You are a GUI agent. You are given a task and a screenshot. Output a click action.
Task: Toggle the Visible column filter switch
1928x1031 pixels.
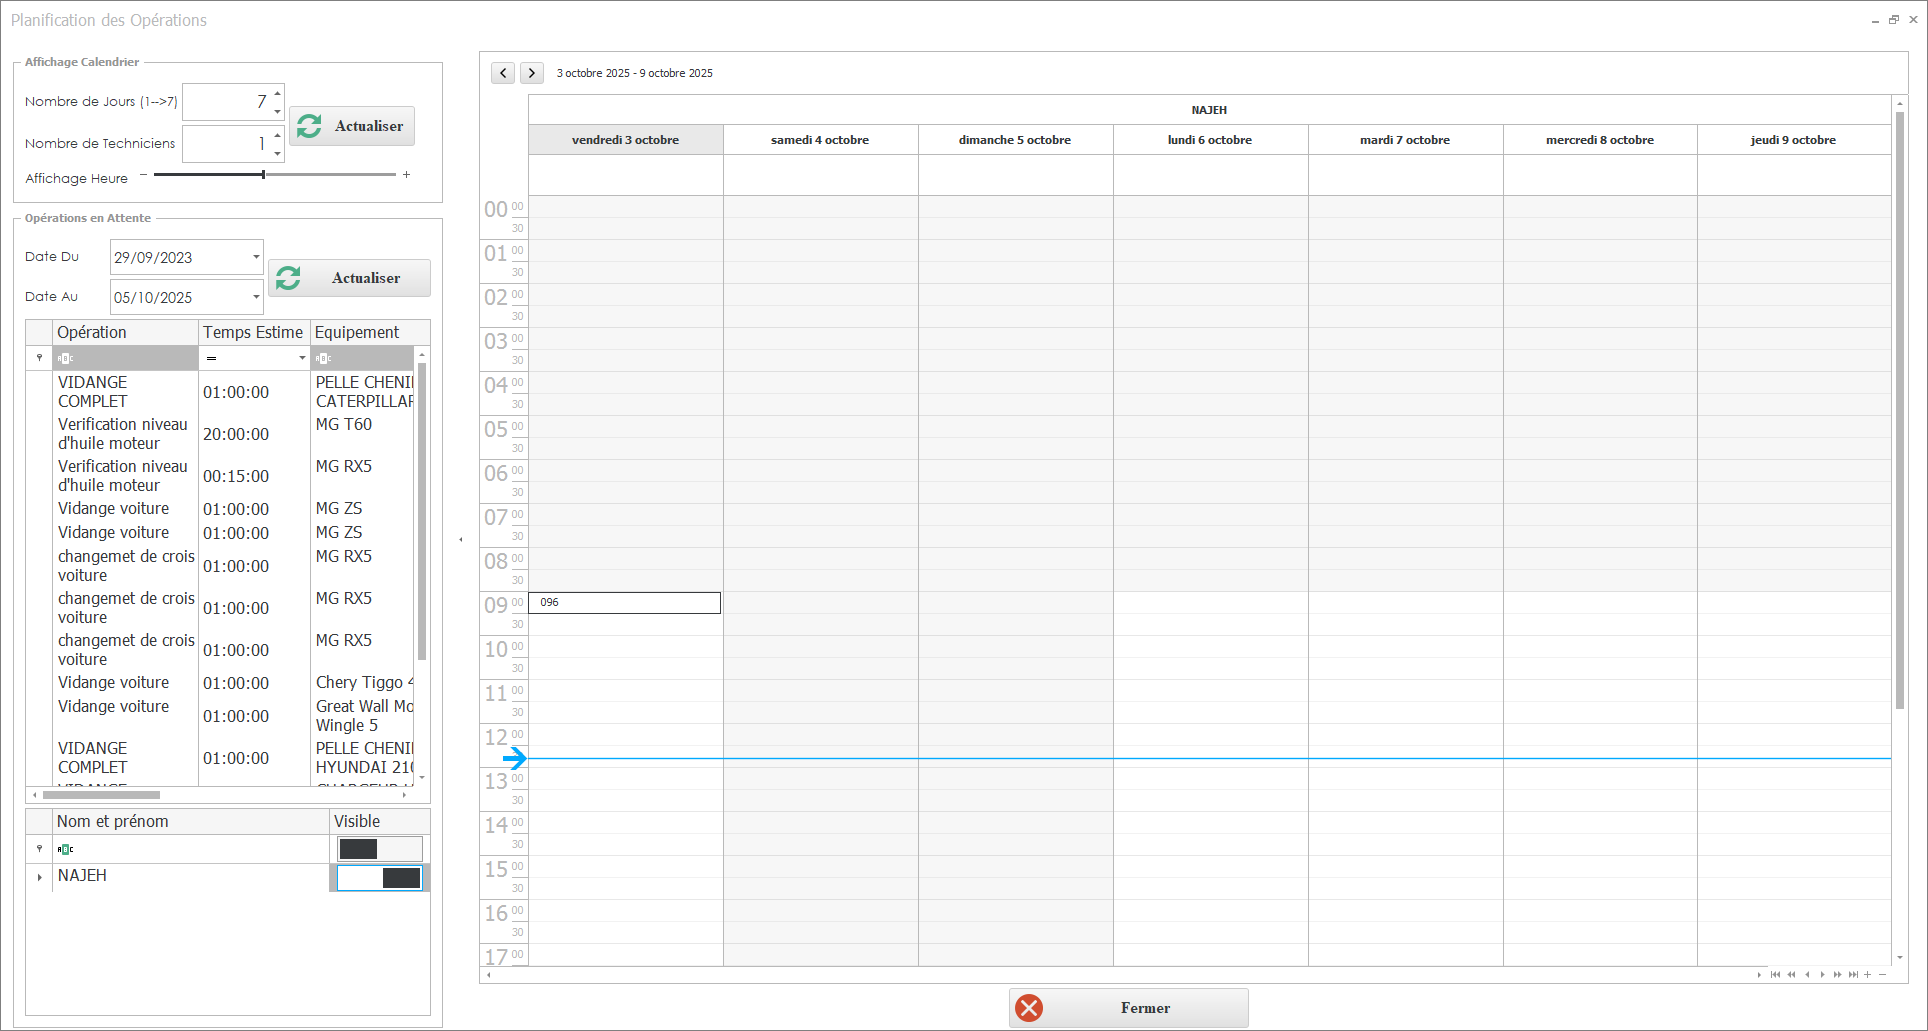pyautogui.click(x=379, y=849)
